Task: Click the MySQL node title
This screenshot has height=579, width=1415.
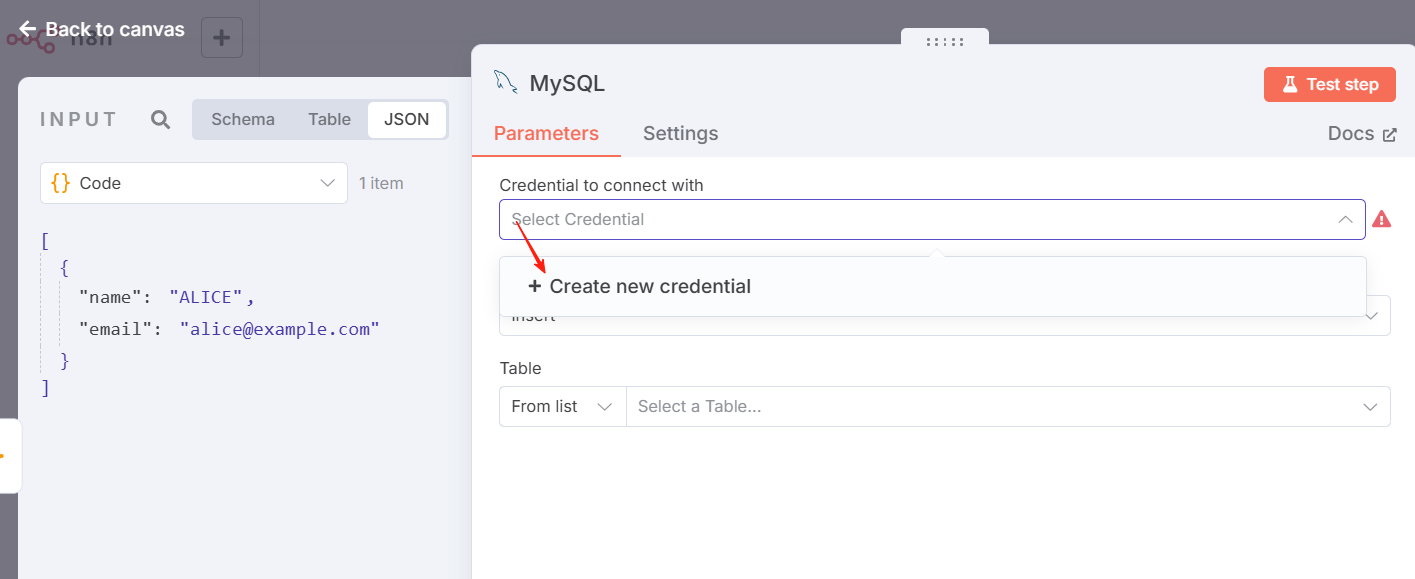Action: [567, 84]
